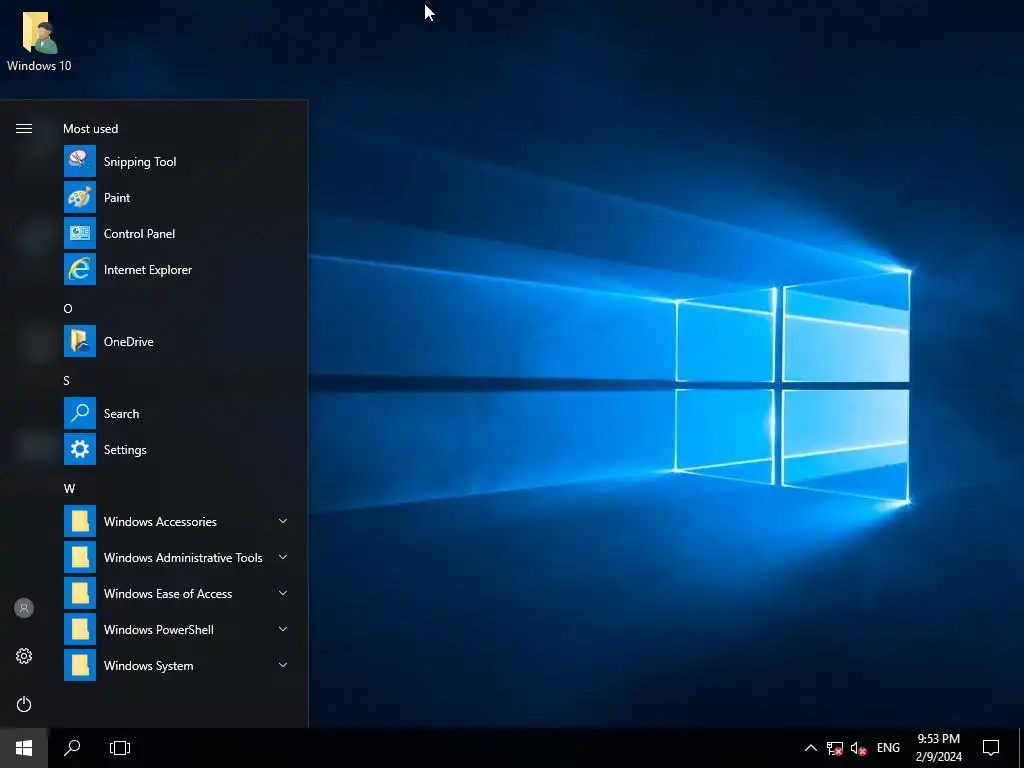
Task: Expand Windows Ease of Access chevron
Action: (283, 593)
